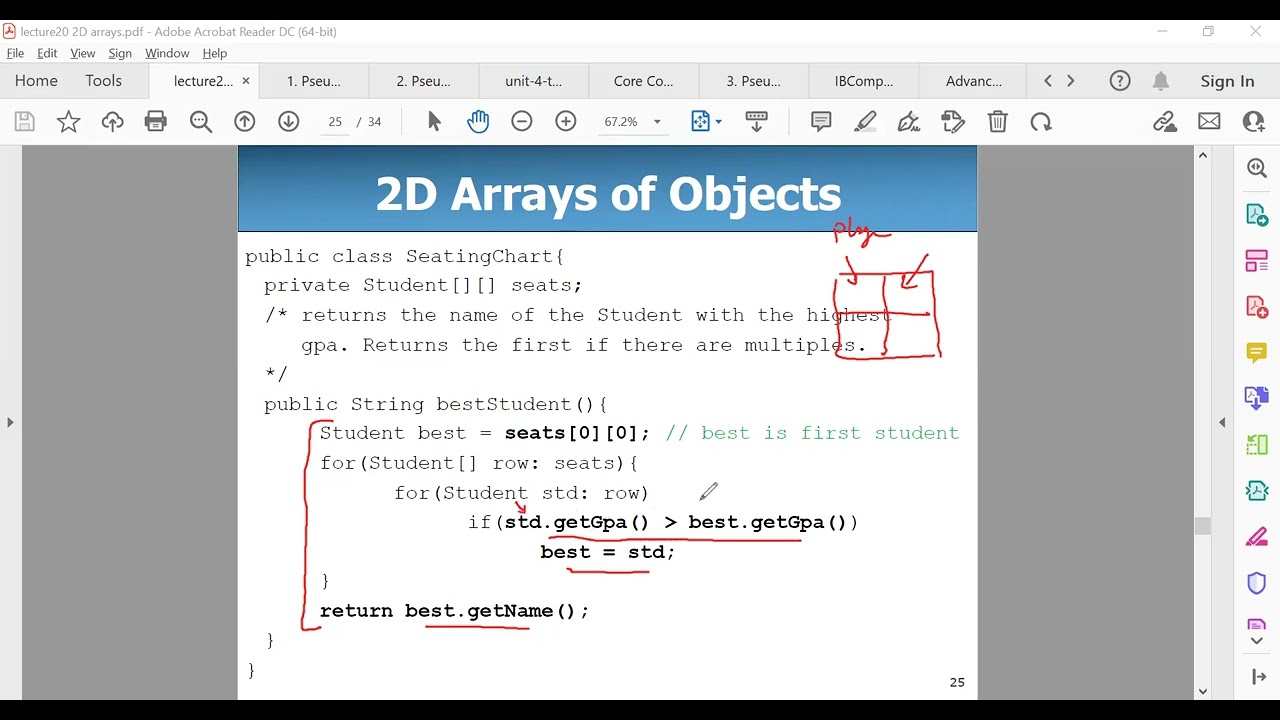The image size is (1280, 720).
Task: Open Combine Files in right pane
Action: 1257,398
